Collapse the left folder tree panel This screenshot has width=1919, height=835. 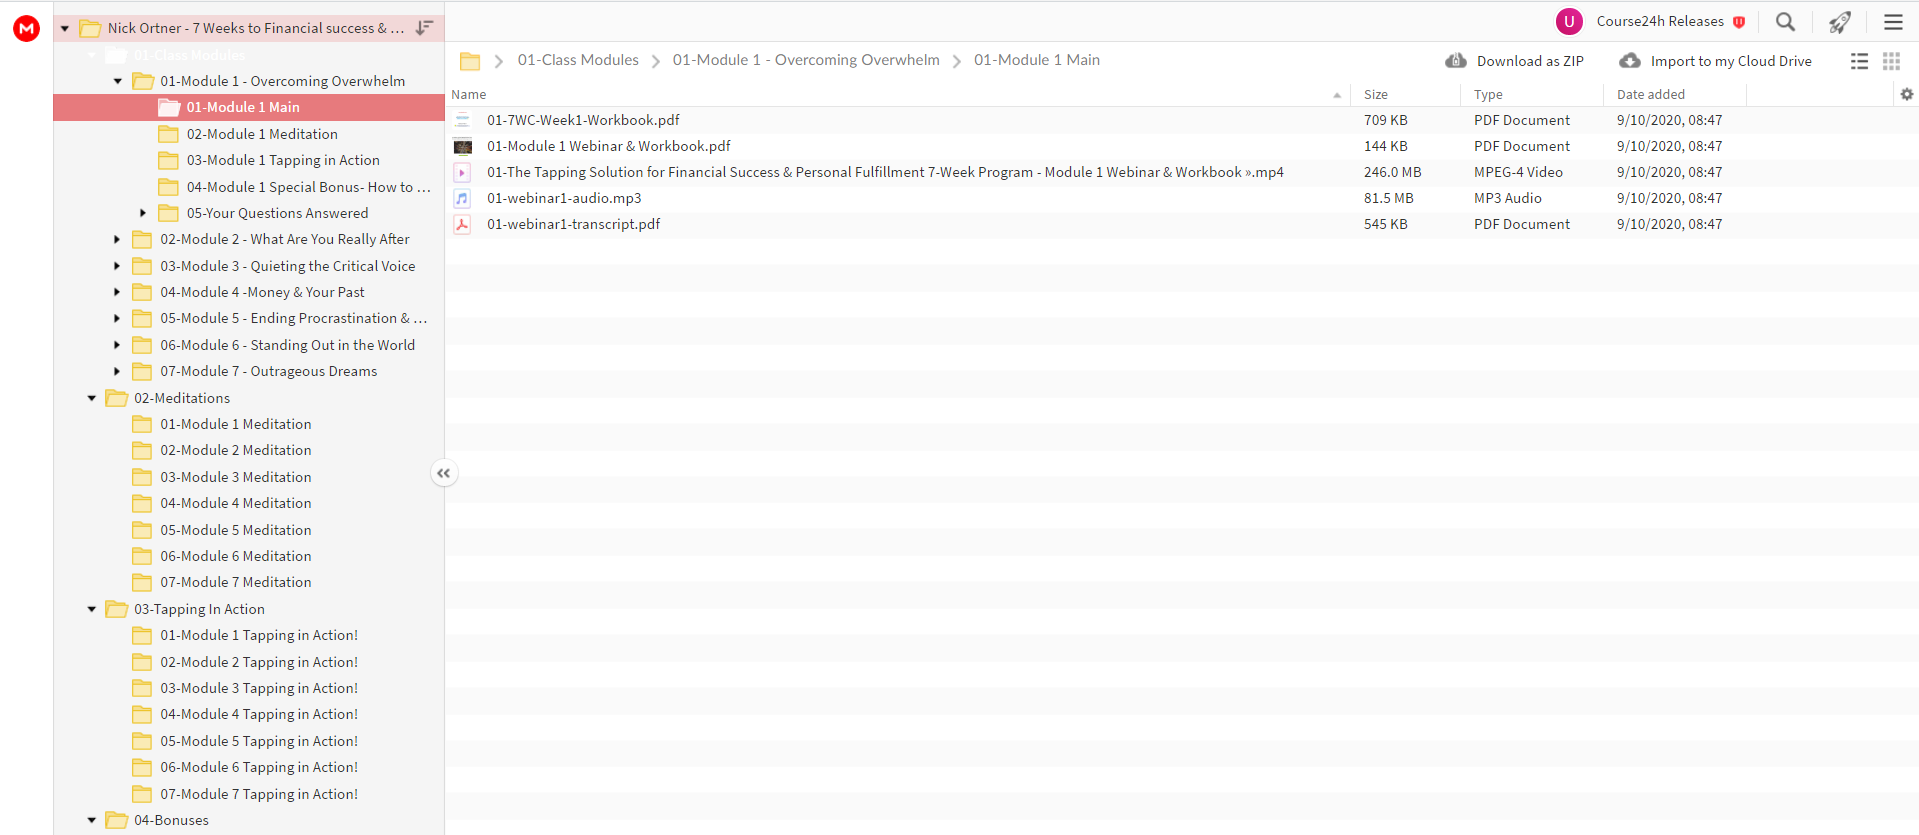(x=444, y=473)
